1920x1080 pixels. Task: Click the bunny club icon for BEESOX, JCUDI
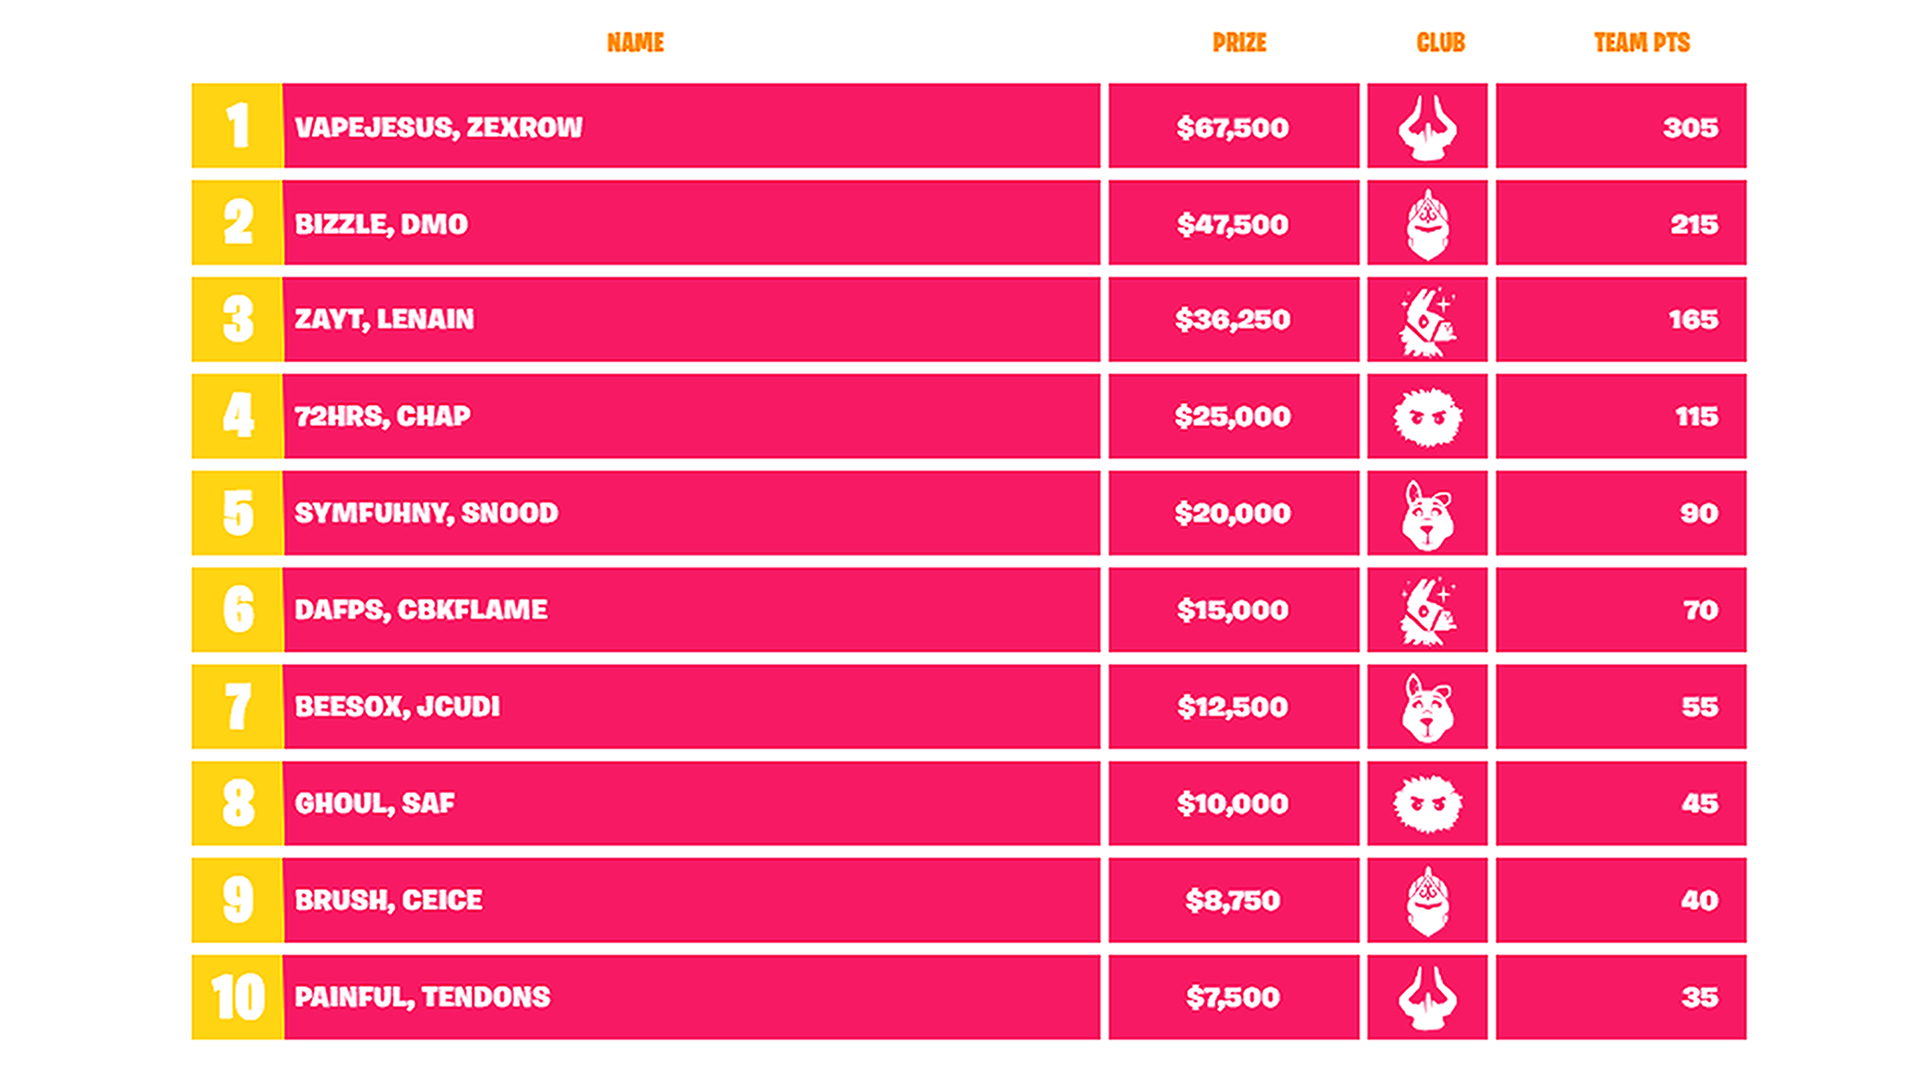[1427, 708]
